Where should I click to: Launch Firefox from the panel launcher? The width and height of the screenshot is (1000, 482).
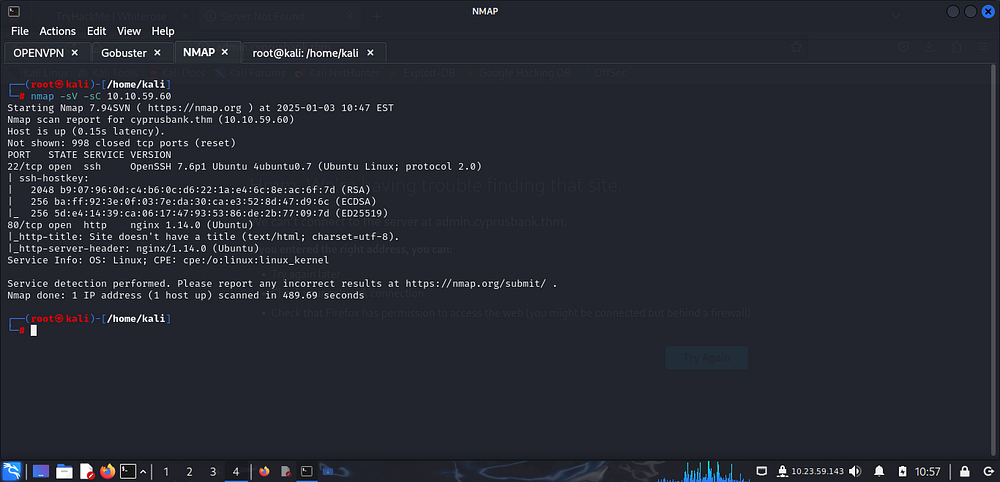[108, 471]
